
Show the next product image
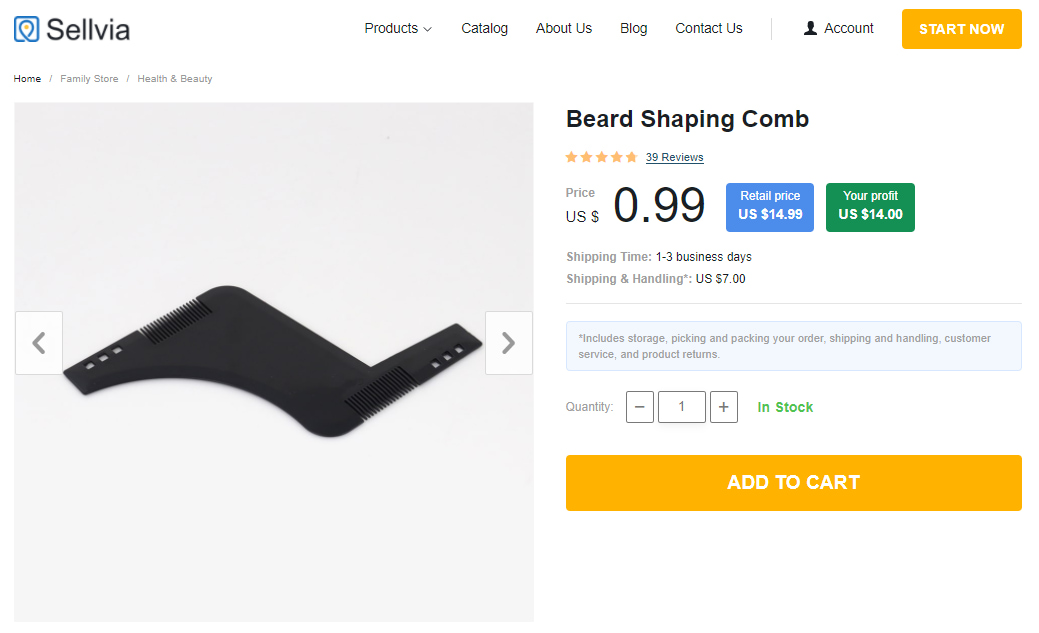[508, 343]
